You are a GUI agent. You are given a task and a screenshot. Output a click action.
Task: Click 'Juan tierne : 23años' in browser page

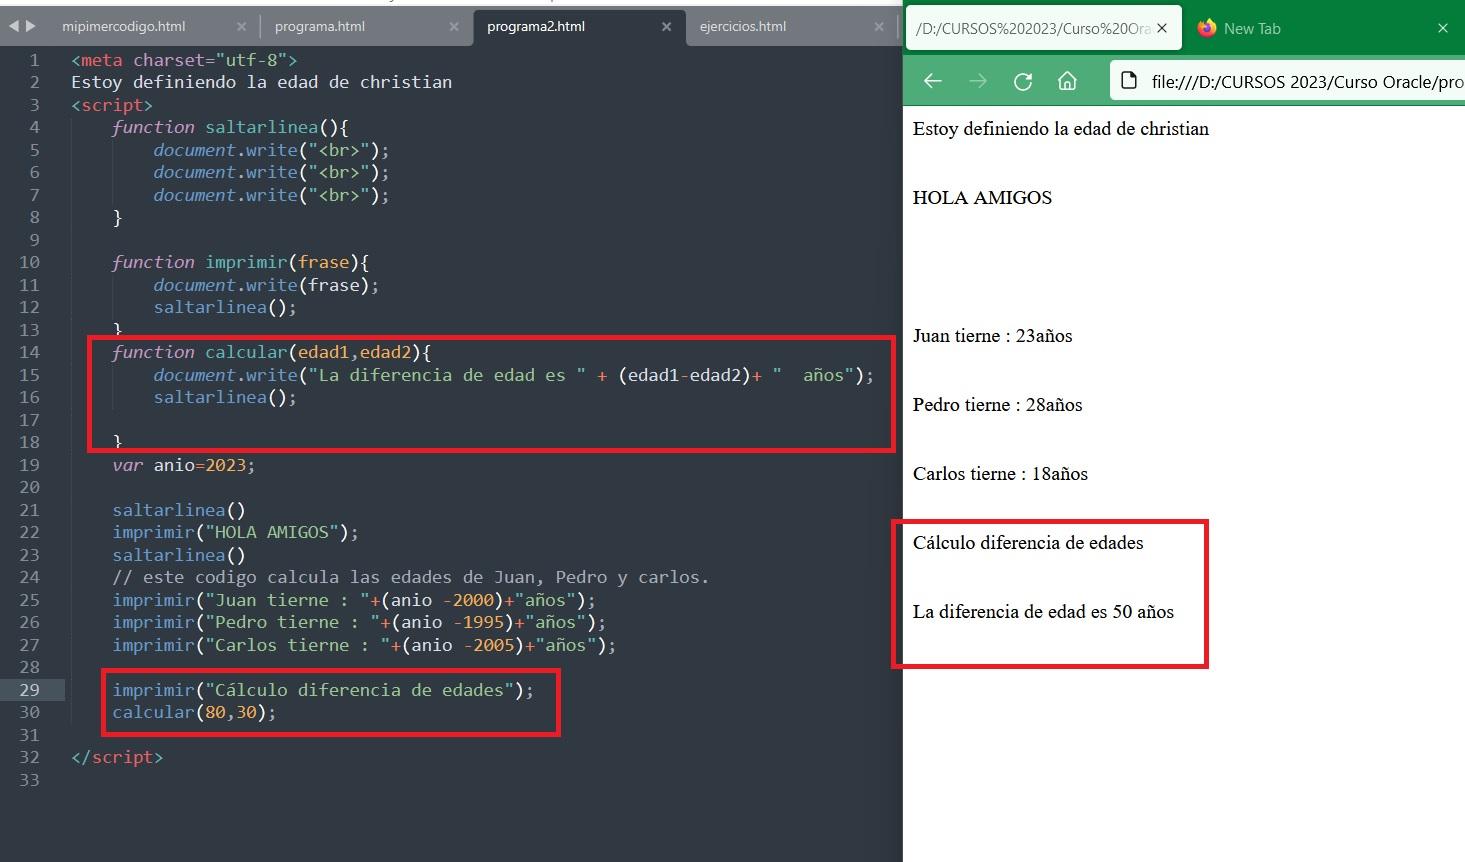[992, 336]
